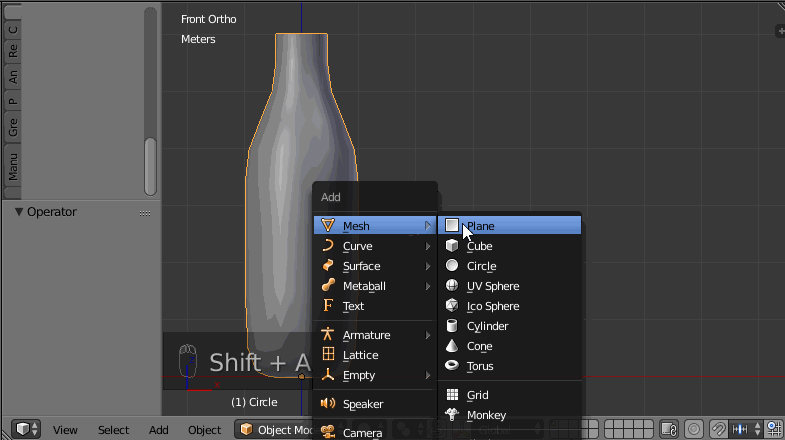This screenshot has width=785, height=440.
Task: Add a Cone mesh
Action: pyautogui.click(x=509, y=346)
